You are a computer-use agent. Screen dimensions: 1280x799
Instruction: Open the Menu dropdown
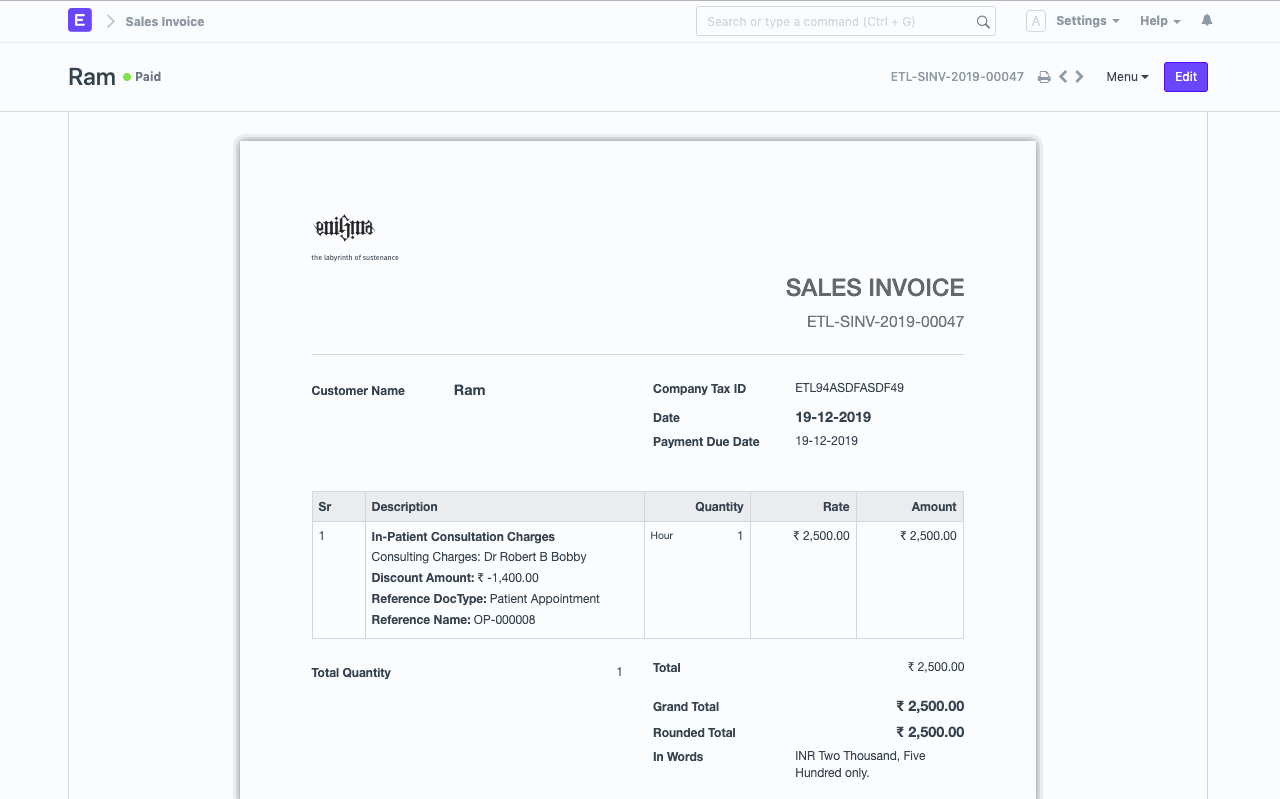coord(1127,77)
